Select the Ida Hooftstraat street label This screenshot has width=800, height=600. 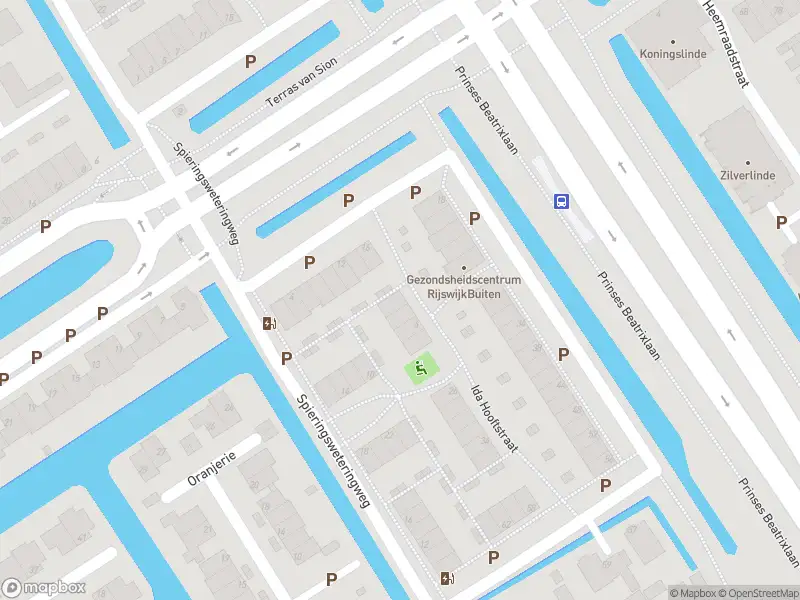click(494, 419)
